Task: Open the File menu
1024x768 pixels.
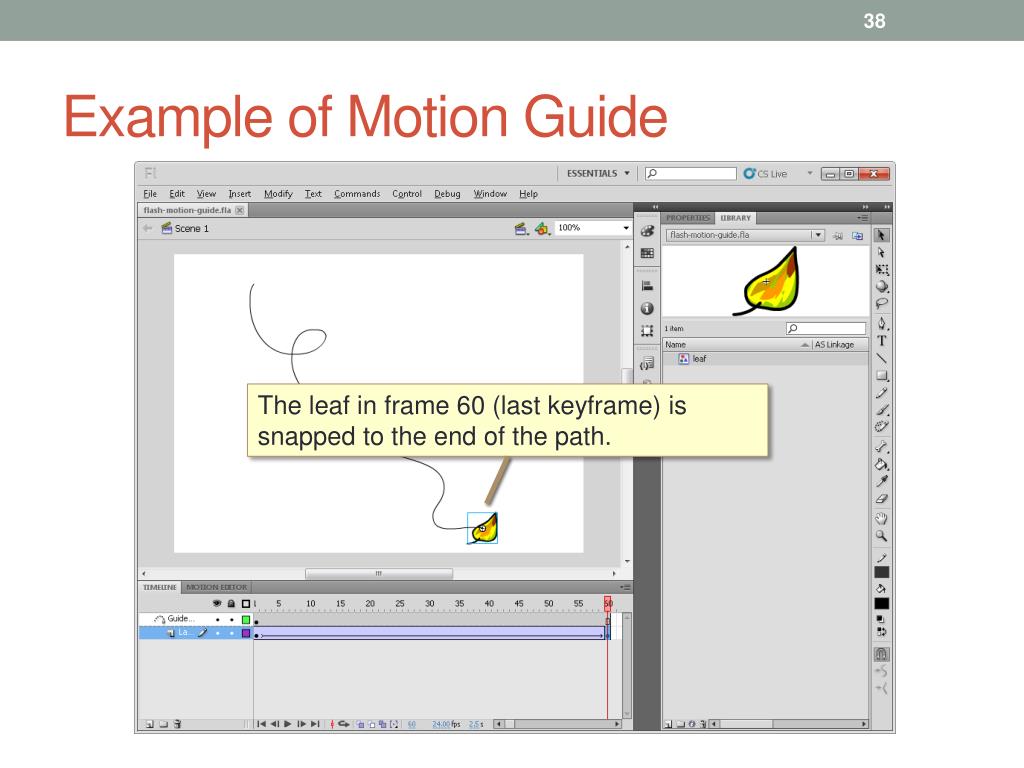Action: [150, 194]
